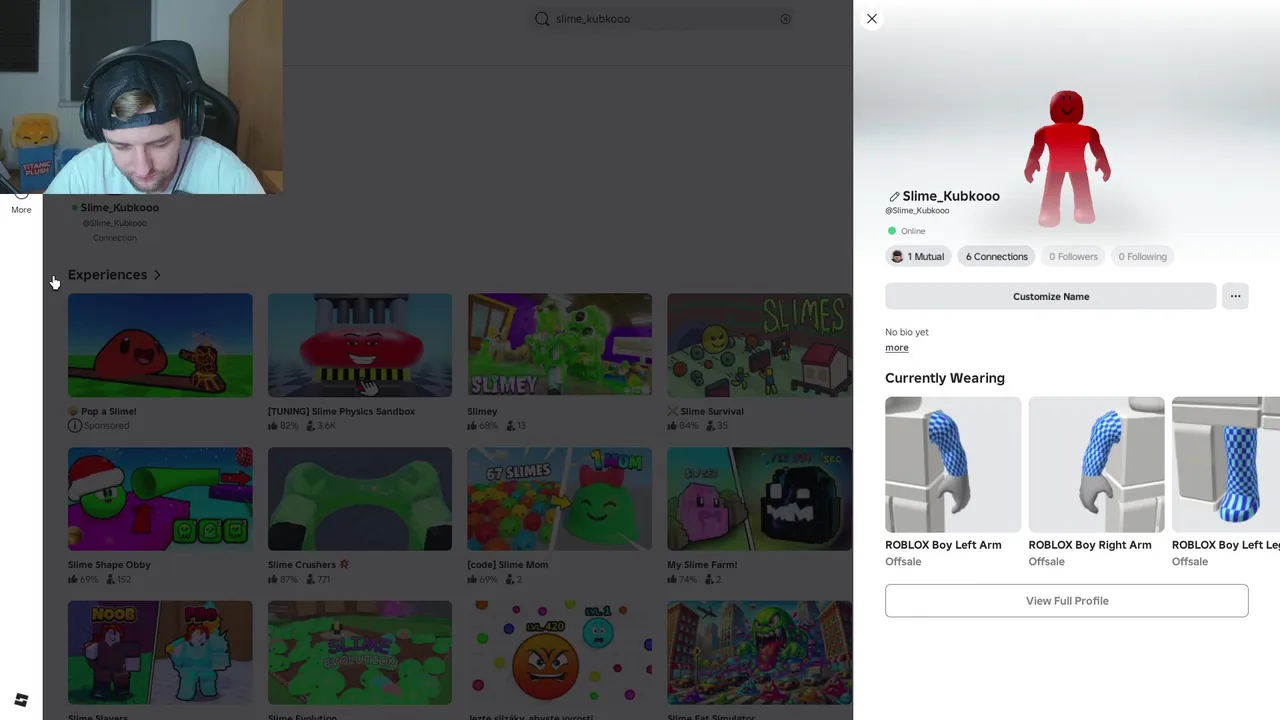1280x720 pixels.
Task: Click the red avatar 3D preview
Action: pyautogui.click(x=1066, y=158)
